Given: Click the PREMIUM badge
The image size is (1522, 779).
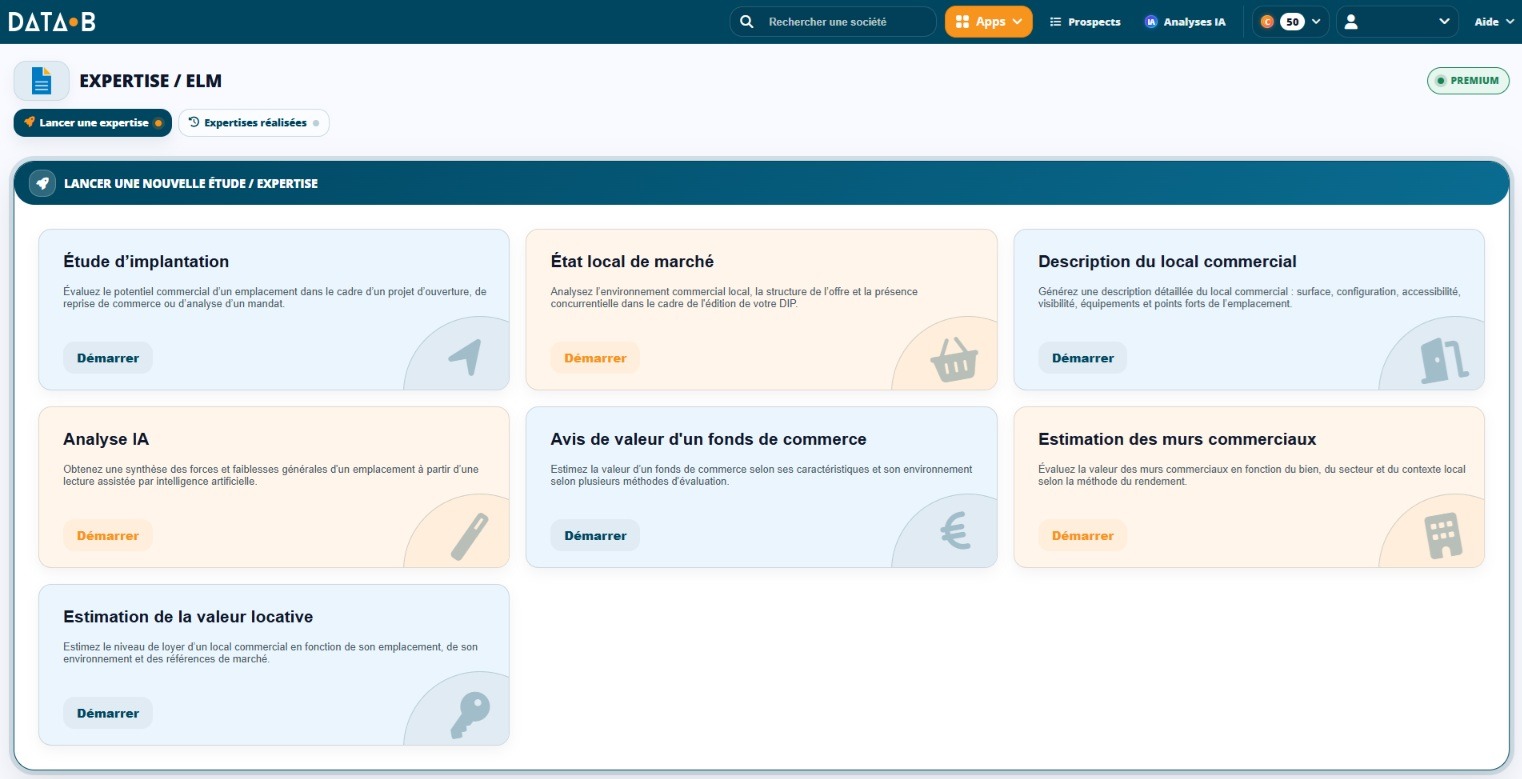Looking at the screenshot, I should coord(1468,81).
